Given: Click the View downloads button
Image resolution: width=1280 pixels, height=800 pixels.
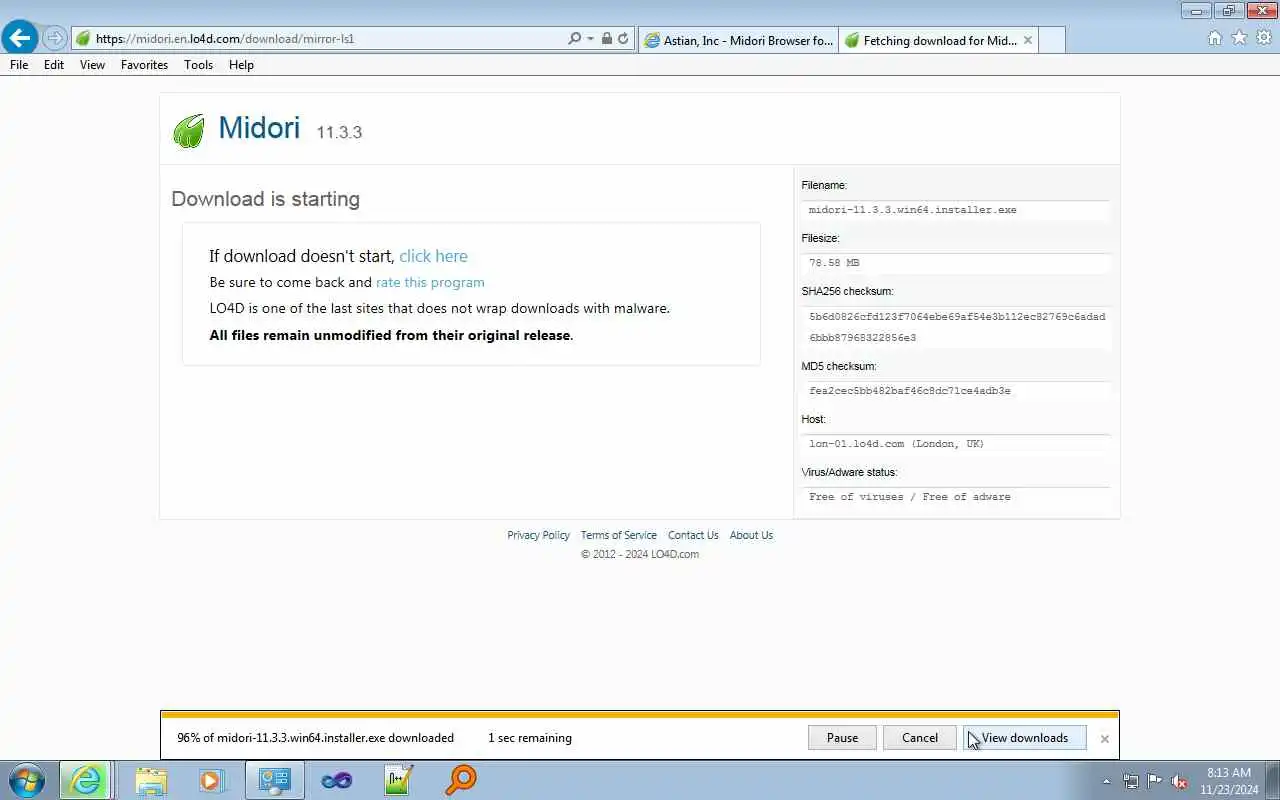Looking at the screenshot, I should pyautogui.click(x=1024, y=738).
